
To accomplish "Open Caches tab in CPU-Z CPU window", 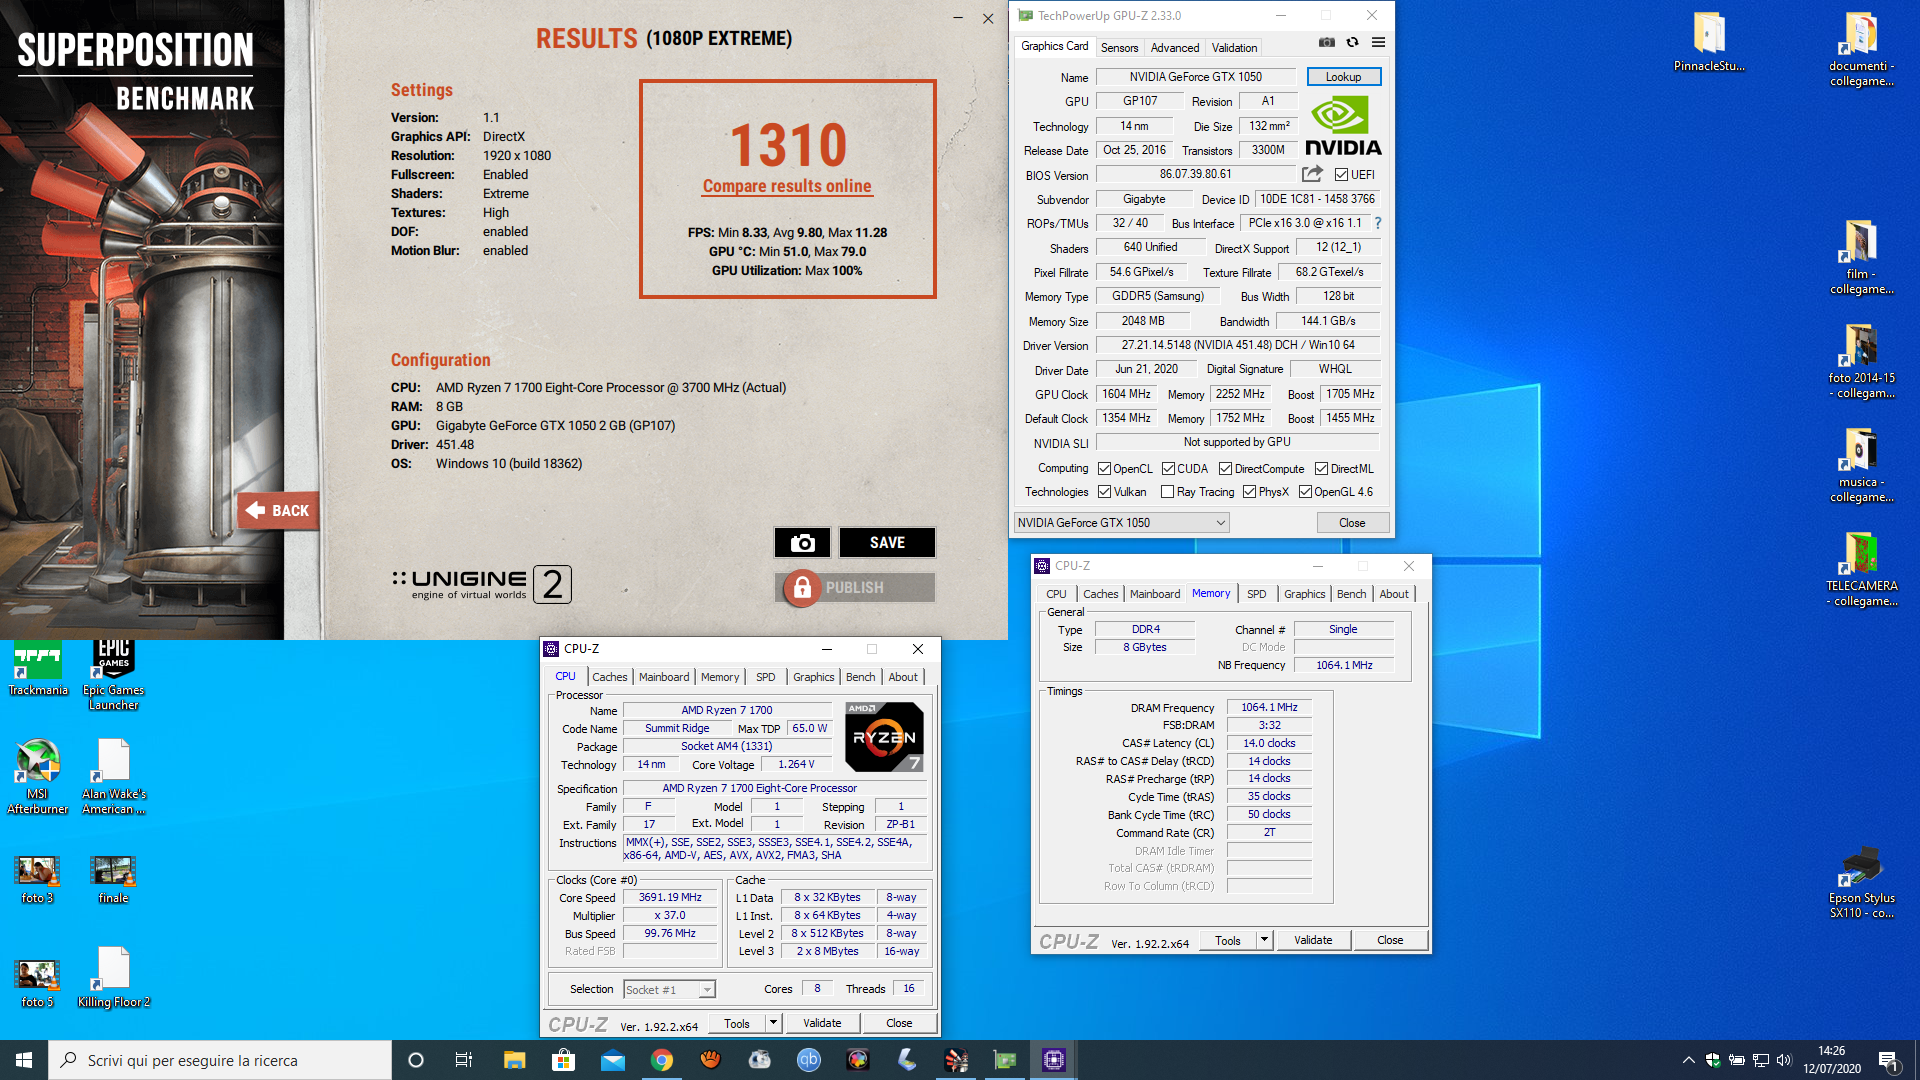I will point(609,677).
